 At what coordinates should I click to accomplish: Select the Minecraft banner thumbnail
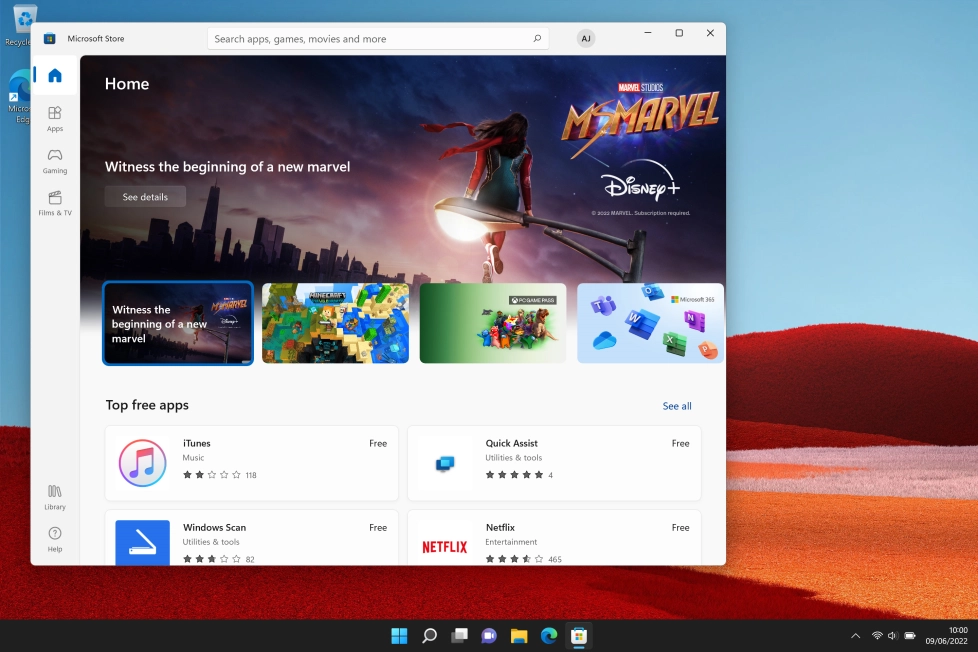point(335,323)
